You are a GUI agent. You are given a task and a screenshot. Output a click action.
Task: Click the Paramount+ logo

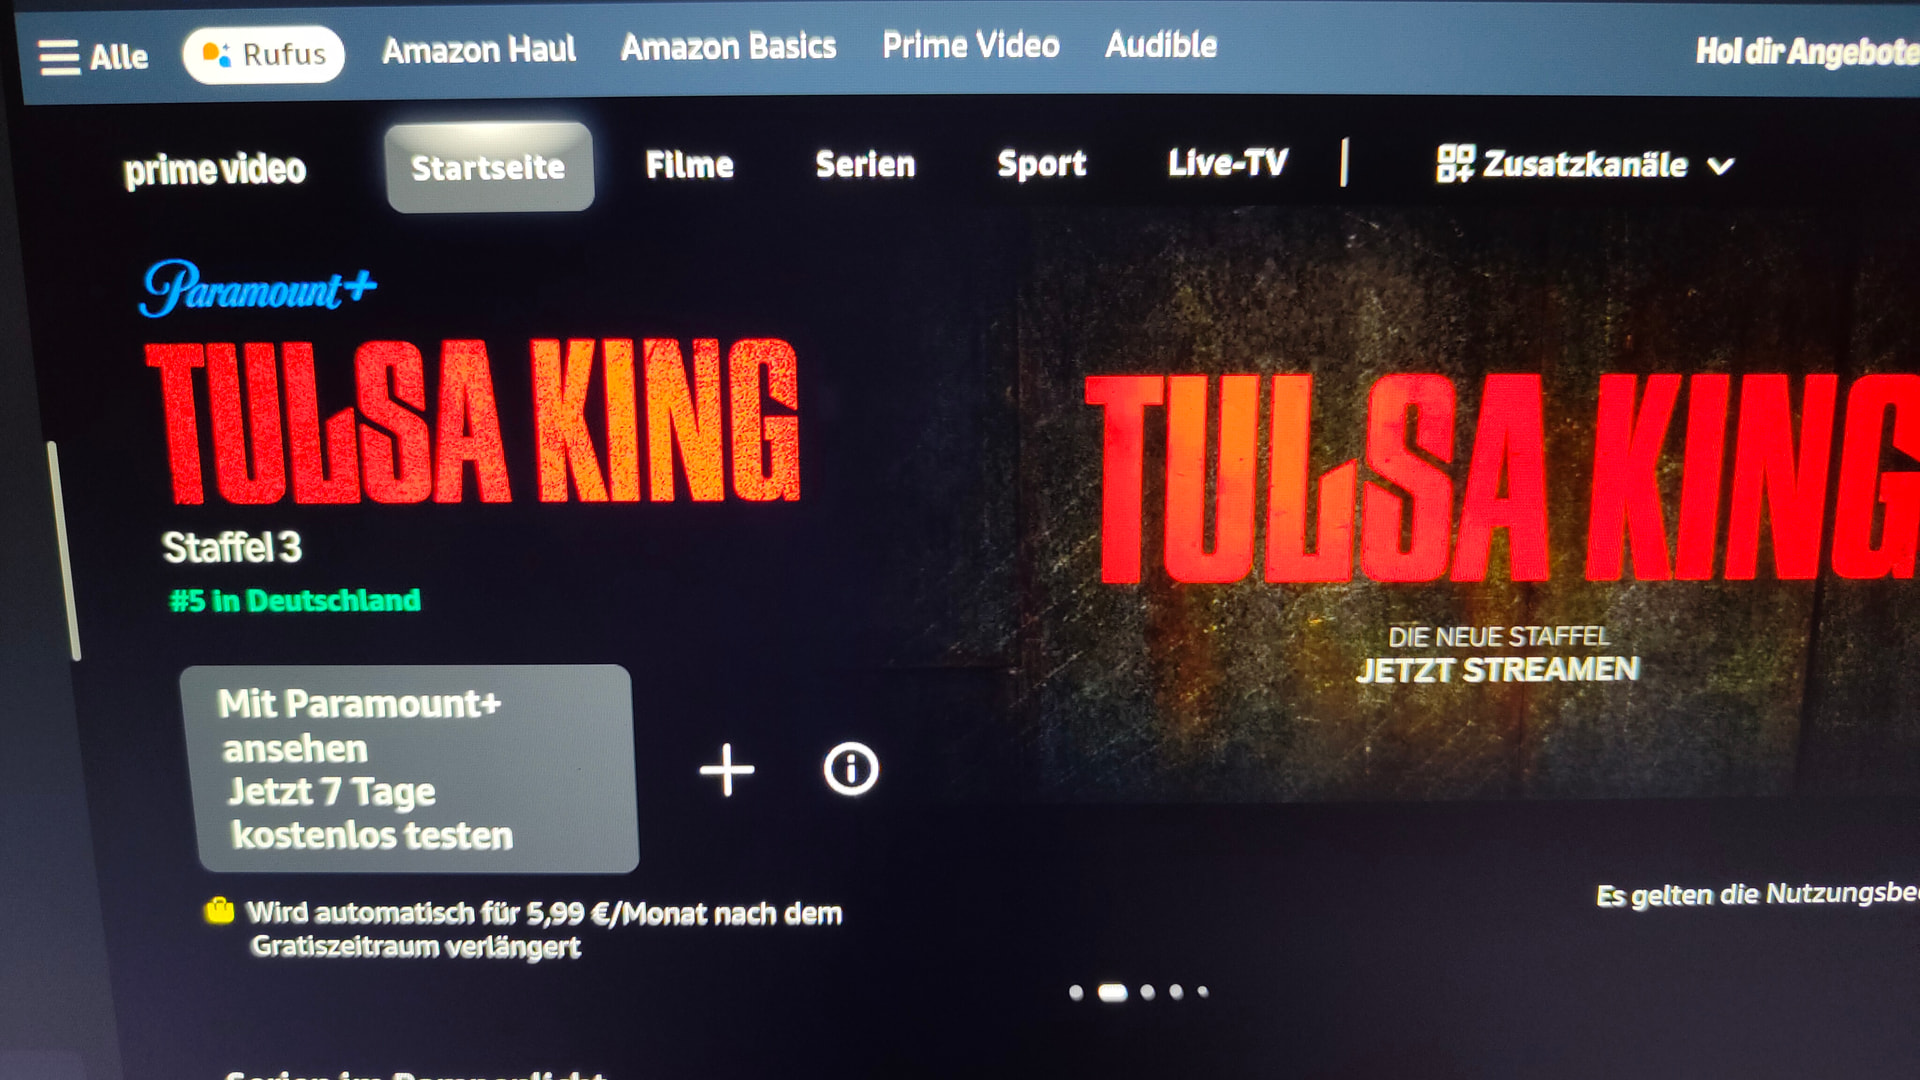(258, 288)
